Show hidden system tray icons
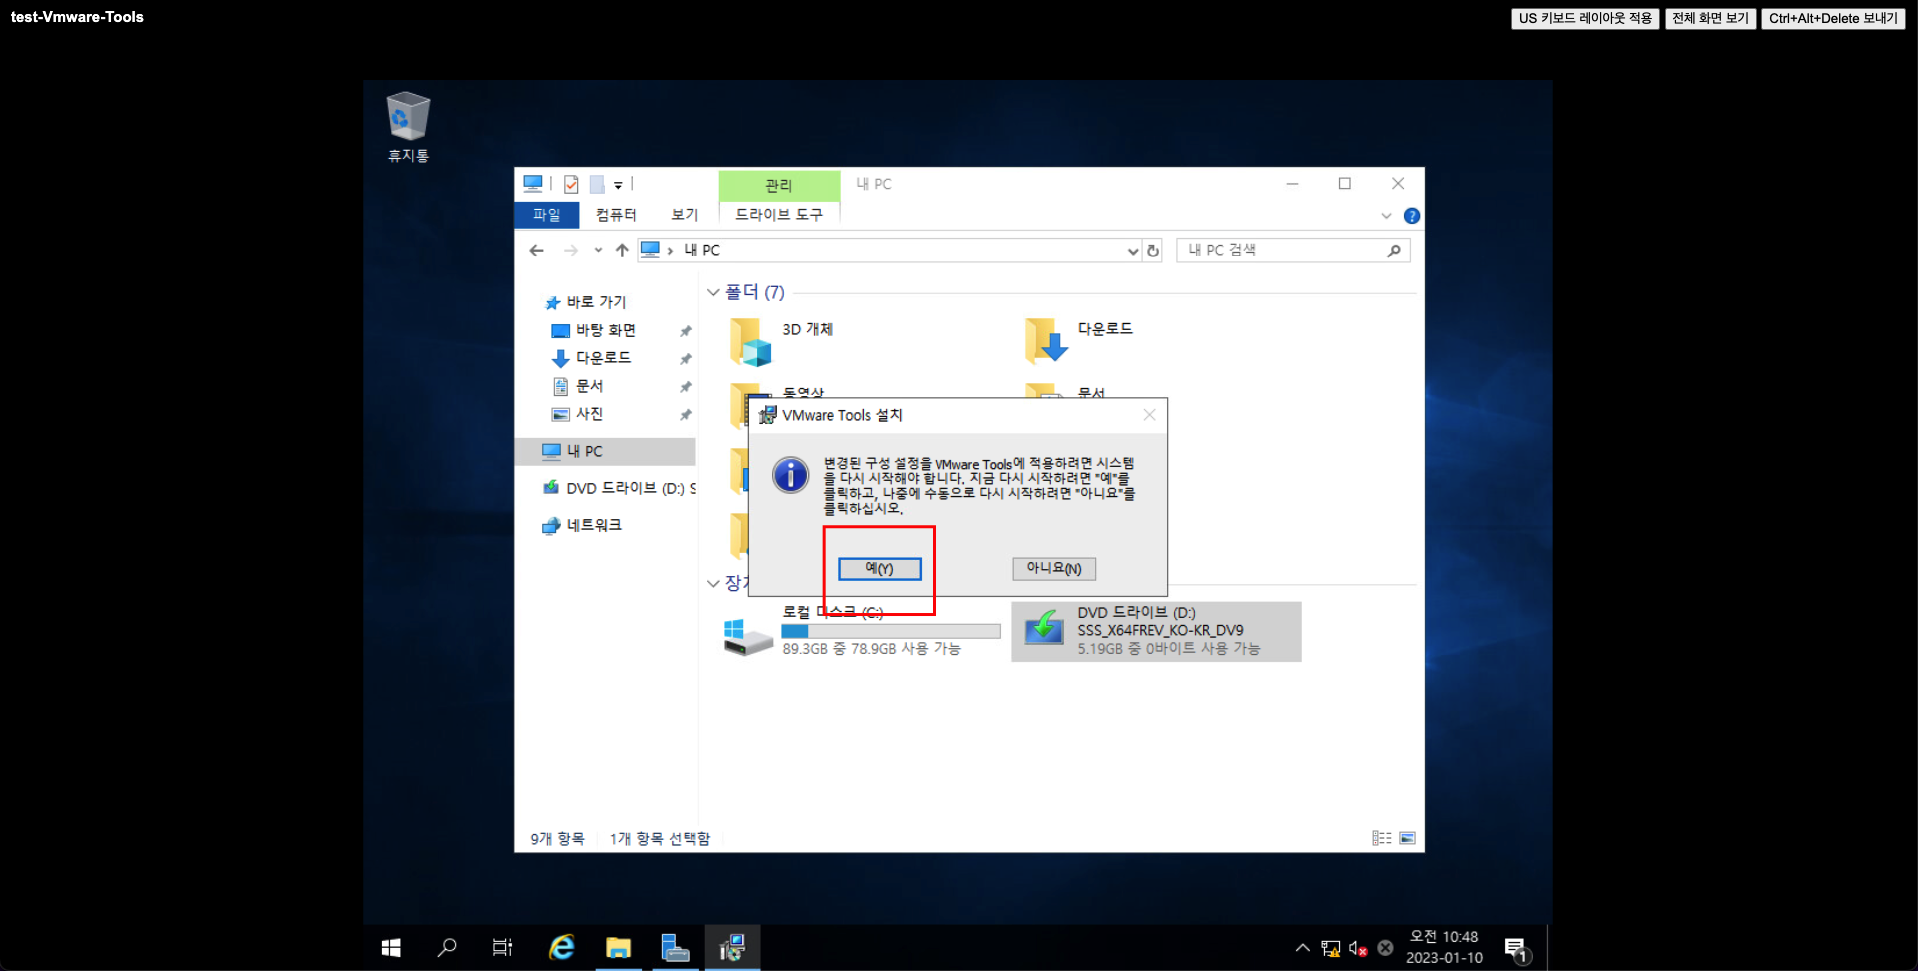Image resolution: width=1918 pixels, height=971 pixels. [x=1302, y=947]
